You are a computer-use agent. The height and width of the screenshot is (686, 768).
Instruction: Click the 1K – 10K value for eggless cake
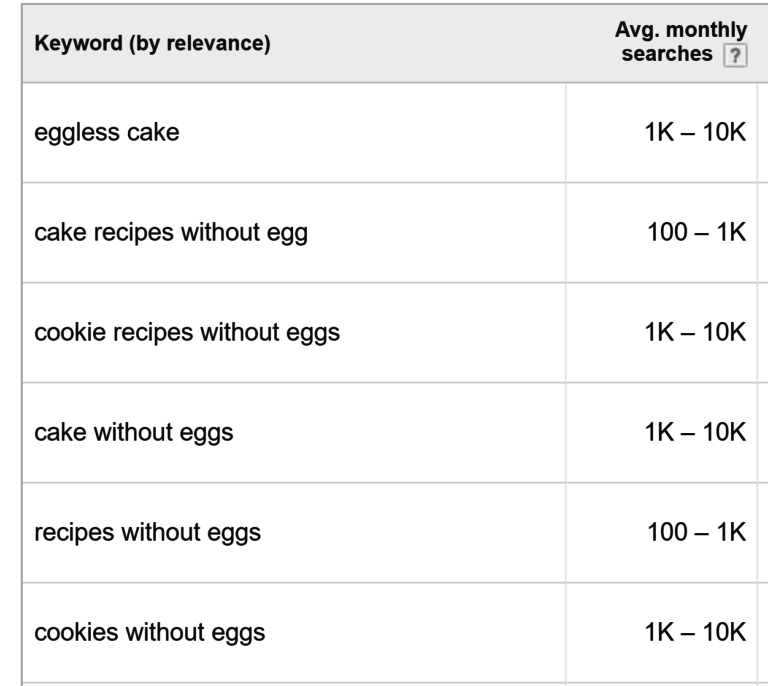pos(695,132)
